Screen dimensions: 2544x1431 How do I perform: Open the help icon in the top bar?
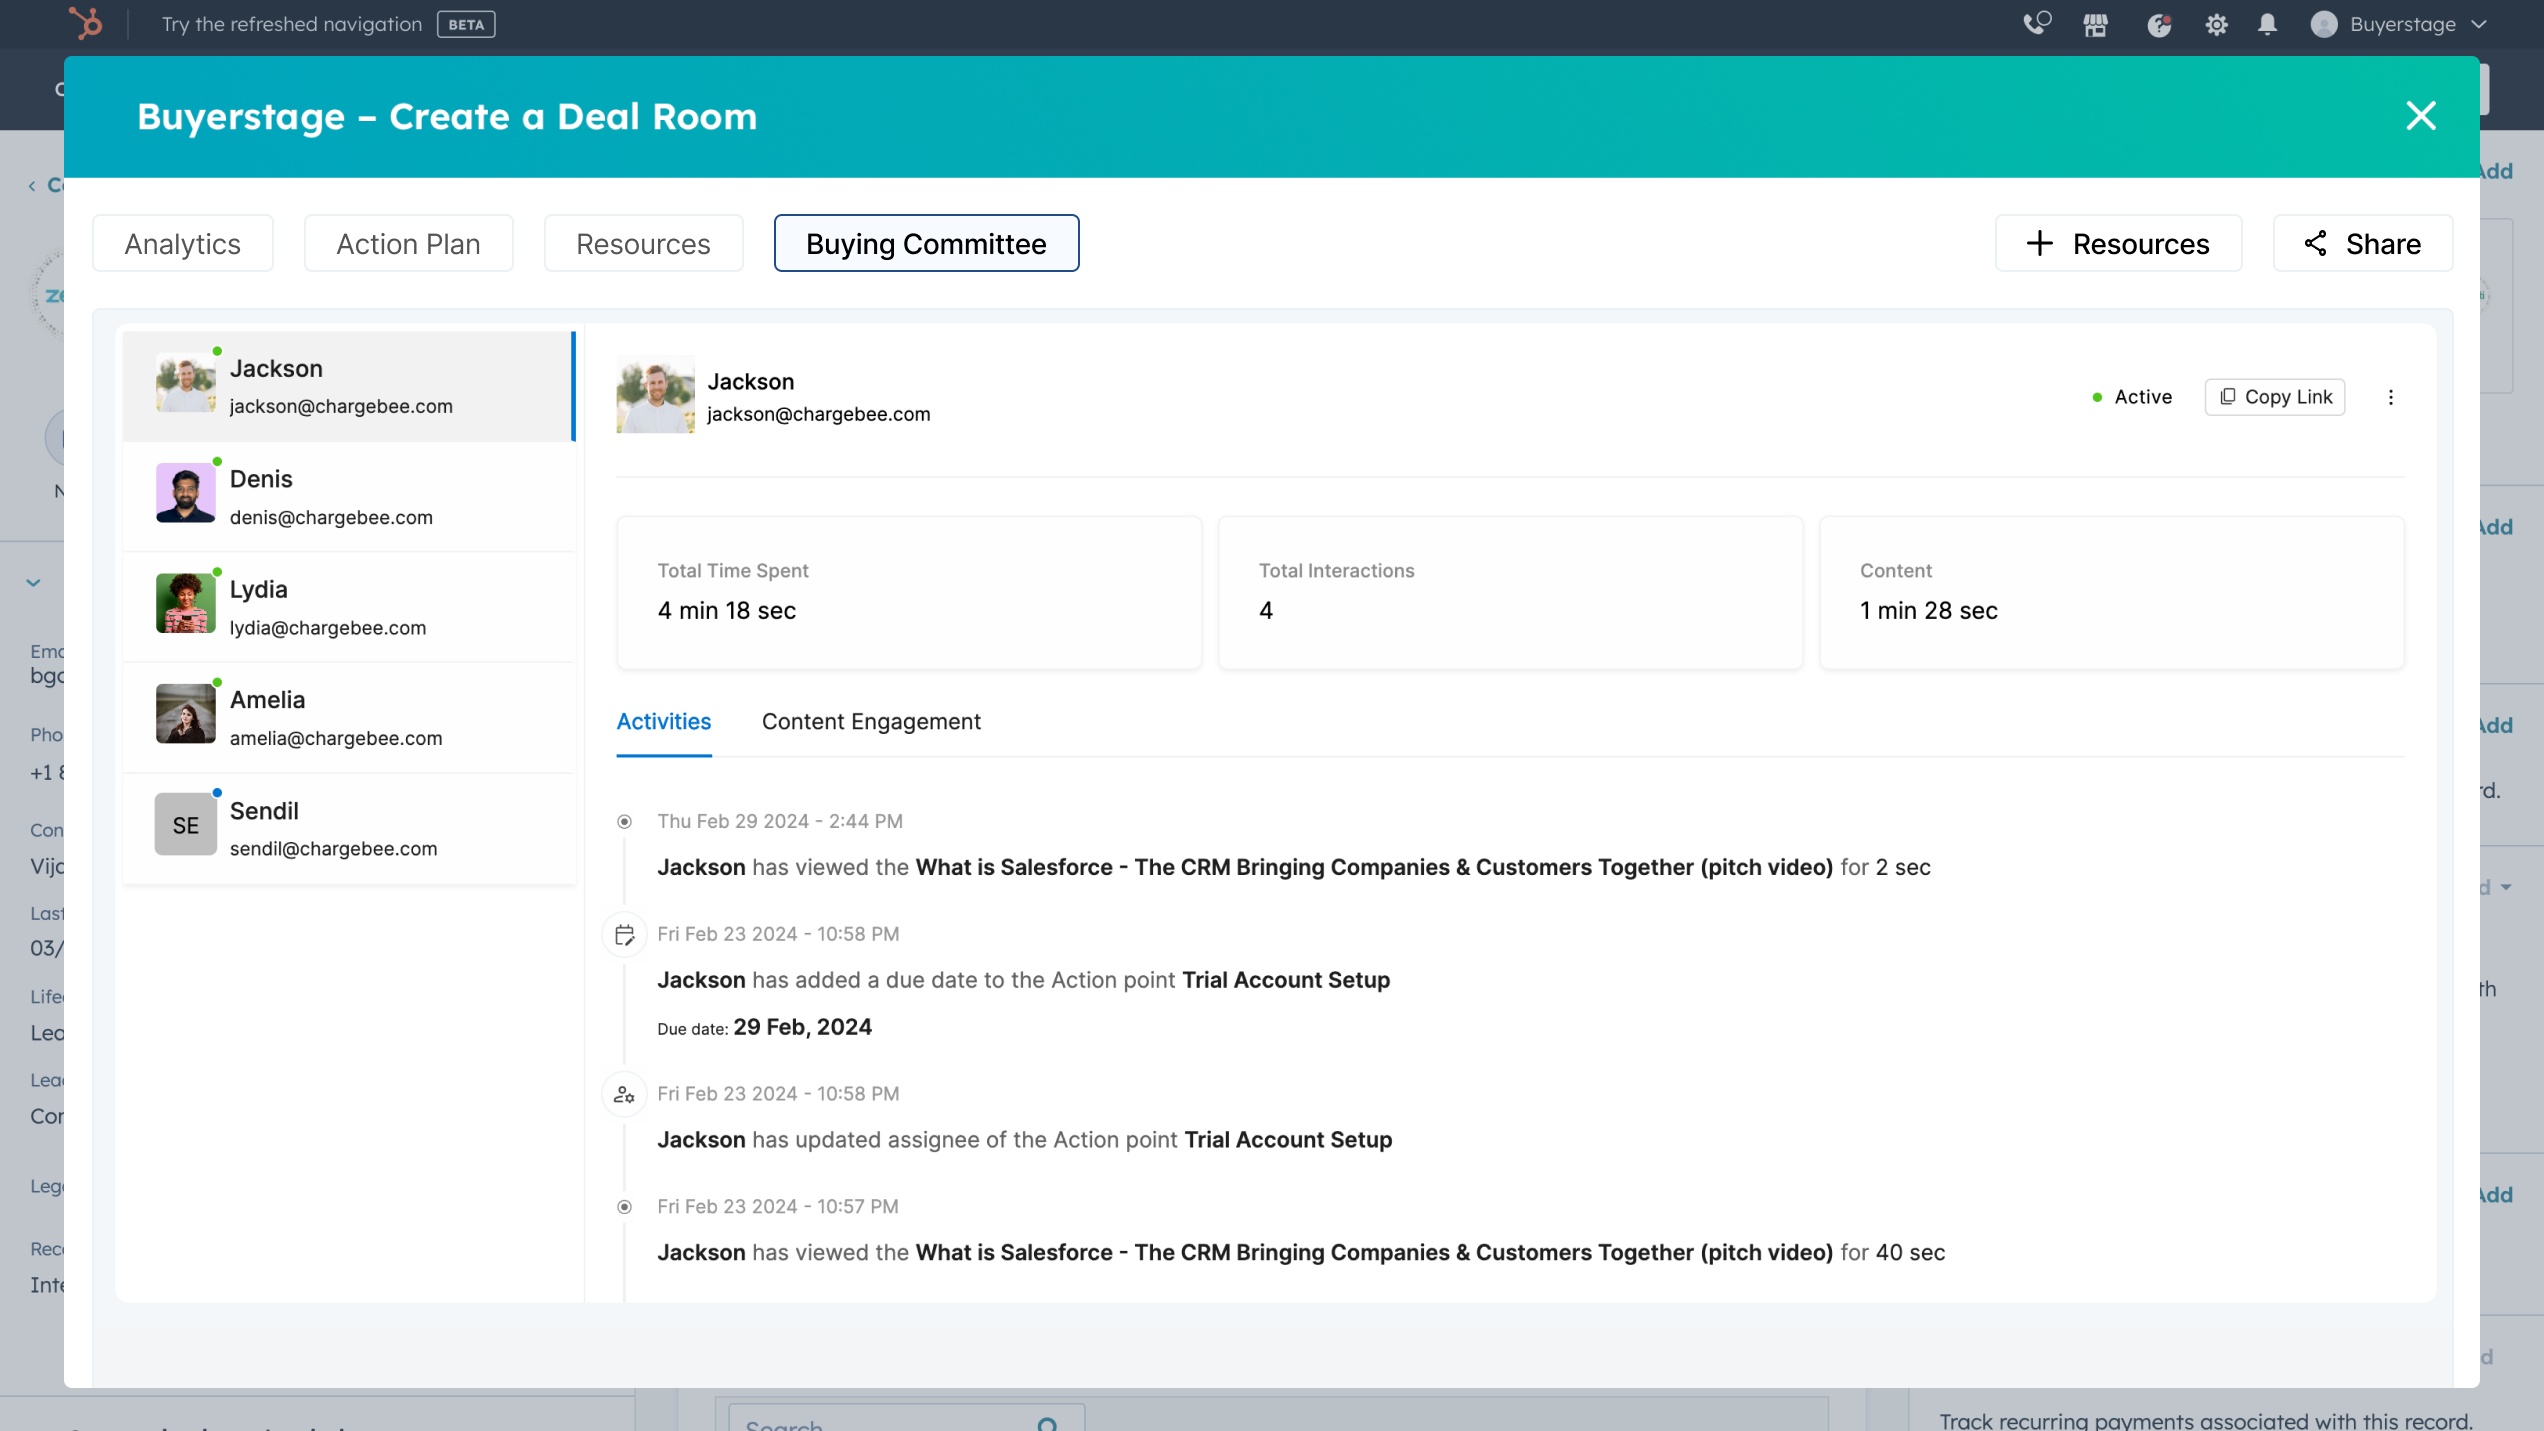pos(2158,24)
